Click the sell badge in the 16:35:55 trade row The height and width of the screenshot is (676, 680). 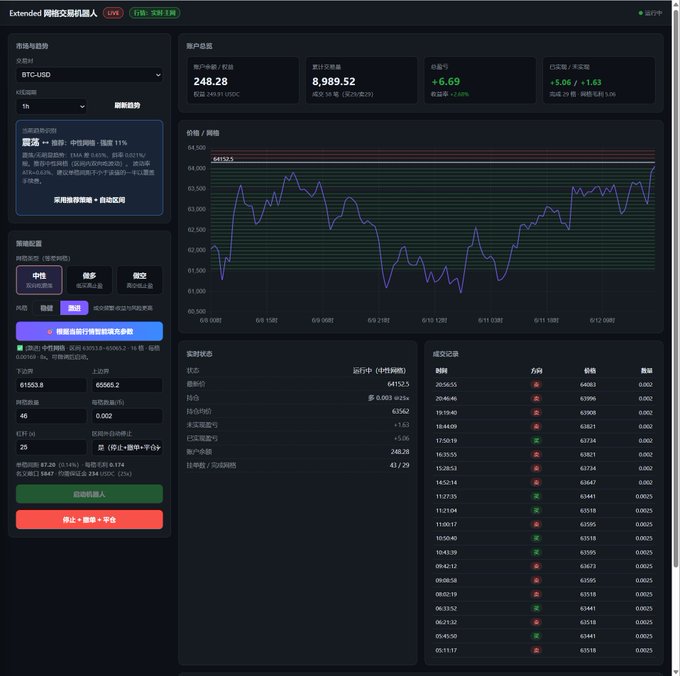click(536, 454)
